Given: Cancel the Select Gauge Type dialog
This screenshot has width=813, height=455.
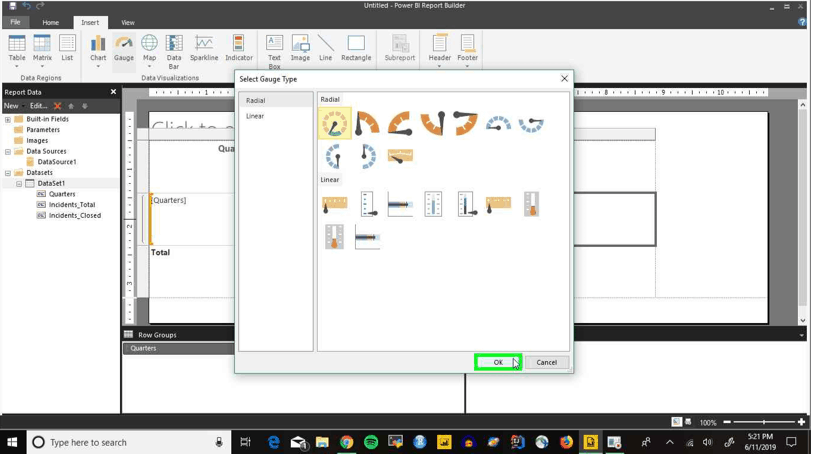Looking at the screenshot, I should pyautogui.click(x=546, y=362).
